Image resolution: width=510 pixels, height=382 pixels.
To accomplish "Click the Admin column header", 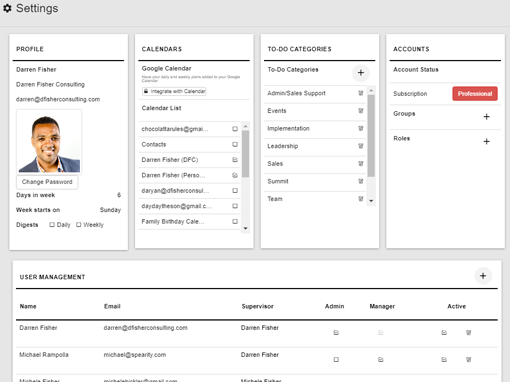I will [334, 306].
